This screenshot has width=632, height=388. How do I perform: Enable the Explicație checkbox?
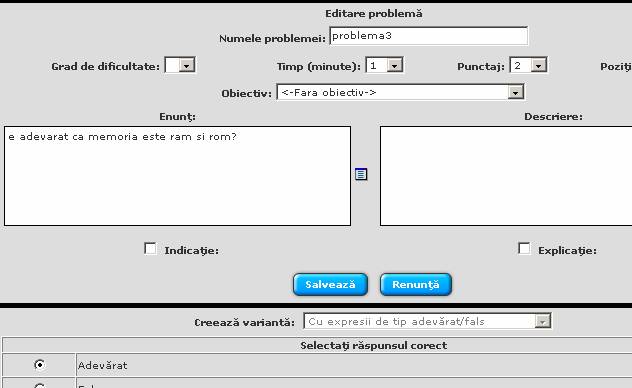click(x=524, y=249)
